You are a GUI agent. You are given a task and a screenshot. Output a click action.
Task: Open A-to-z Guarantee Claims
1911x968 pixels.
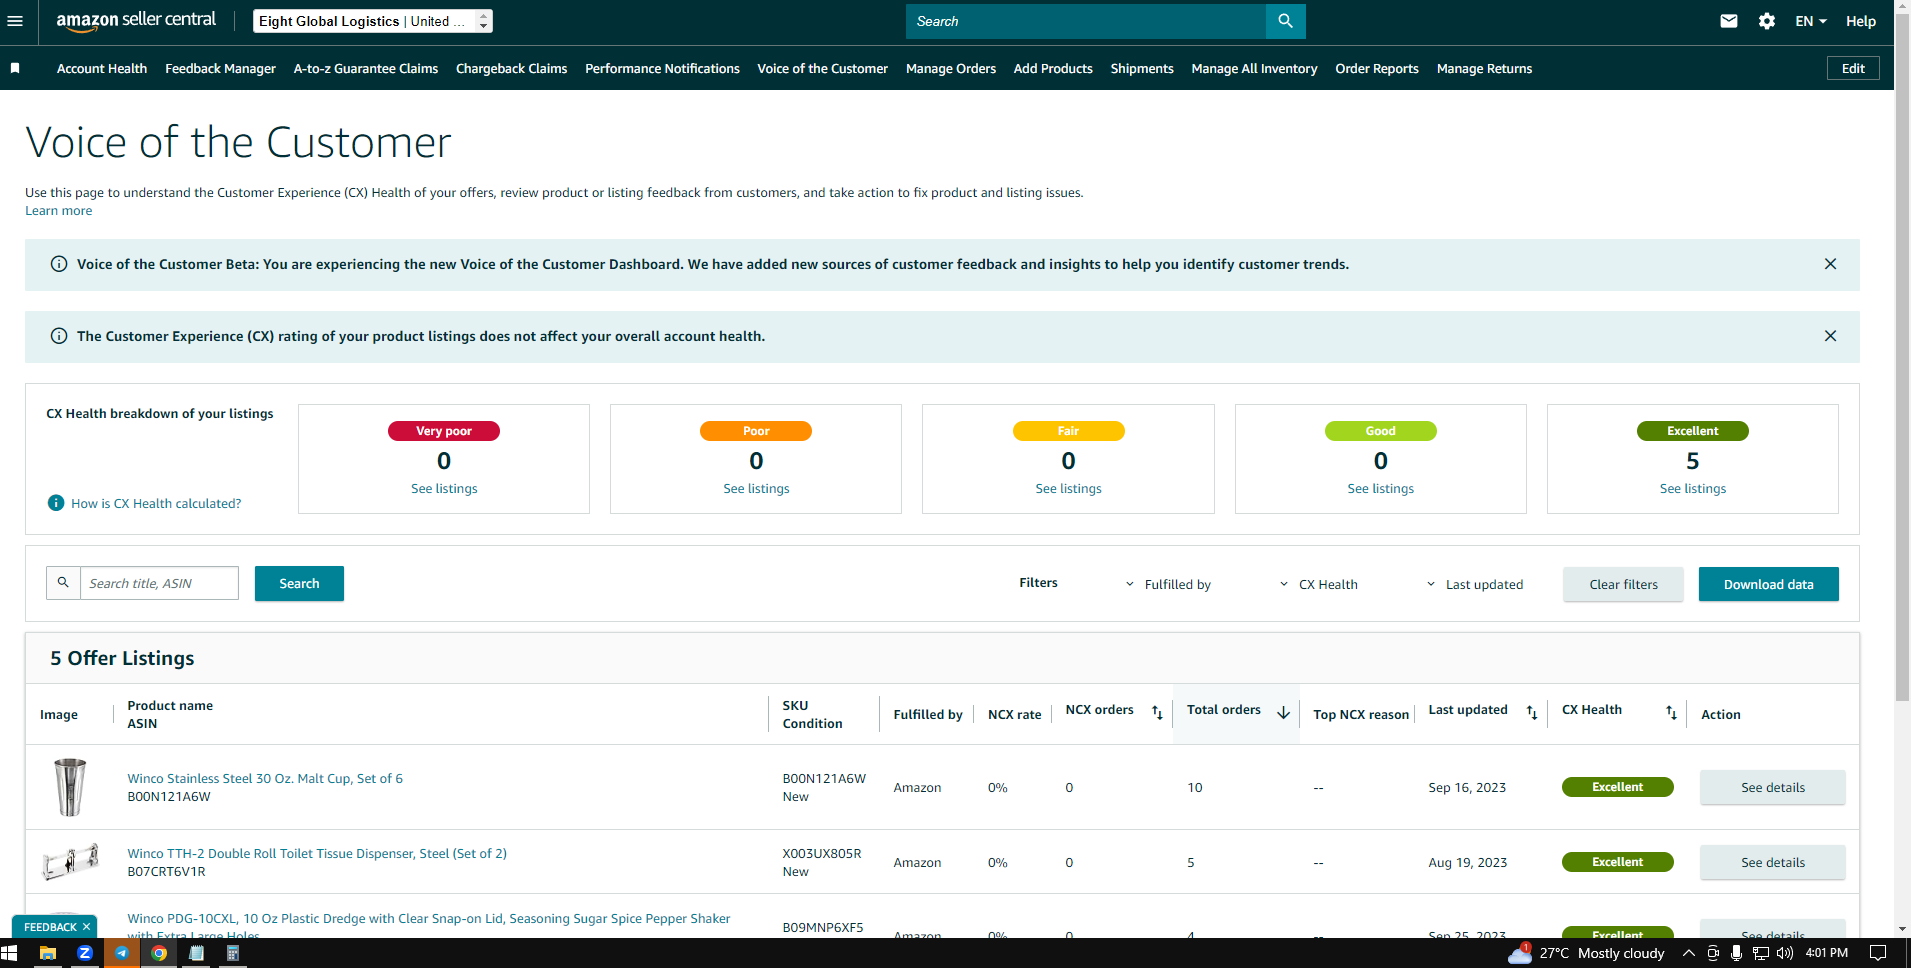366,68
